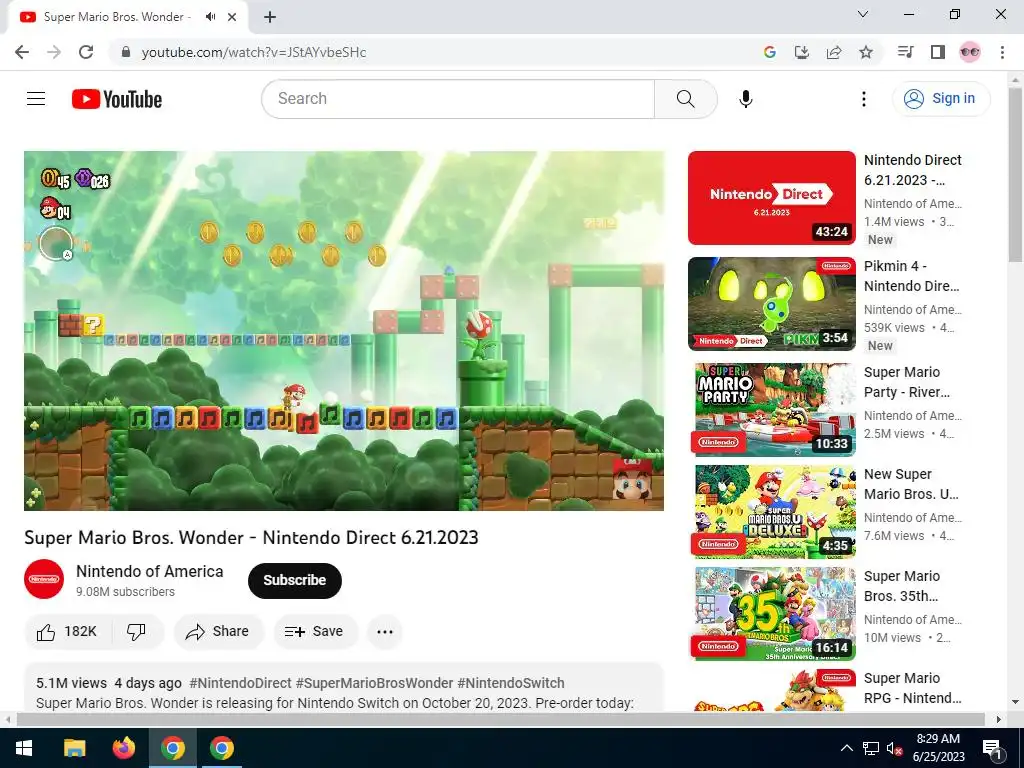
Task: Click the horizontal page scrollbar
Action: pyautogui.click(x=500, y=719)
